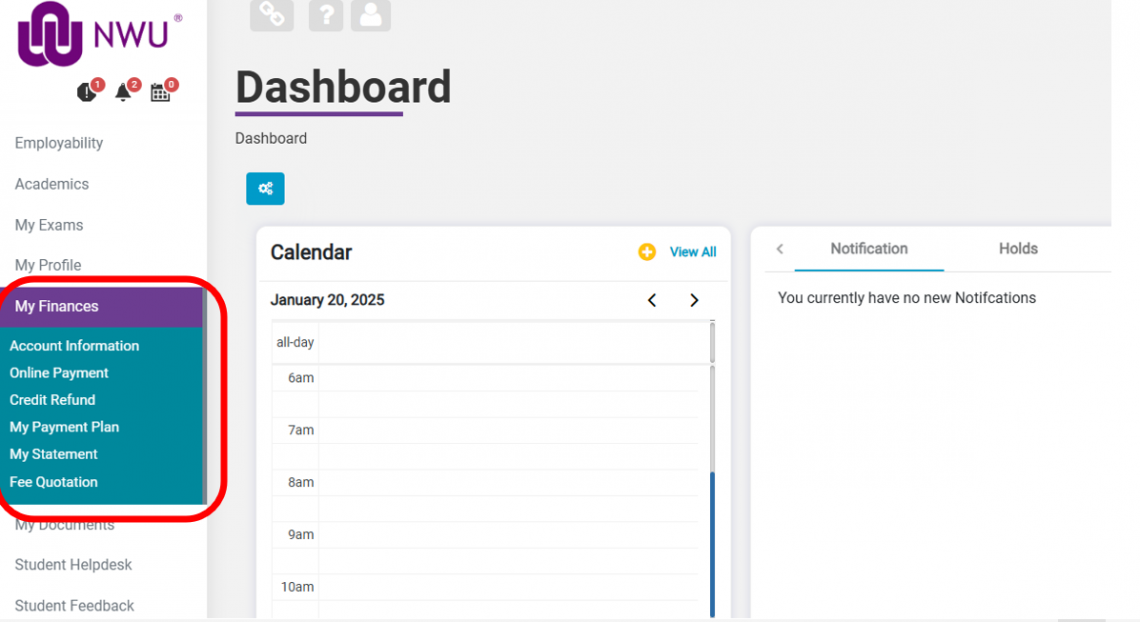The width and height of the screenshot is (1140, 622).
Task: Open Fee Quotation link
Action: pos(54,482)
